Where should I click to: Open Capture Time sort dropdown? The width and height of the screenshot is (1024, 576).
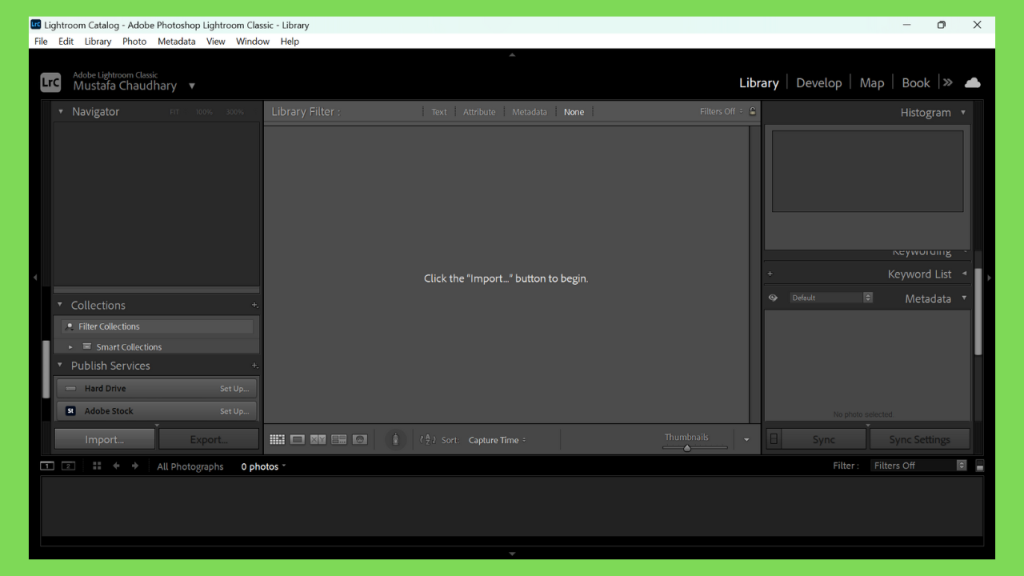[497, 440]
